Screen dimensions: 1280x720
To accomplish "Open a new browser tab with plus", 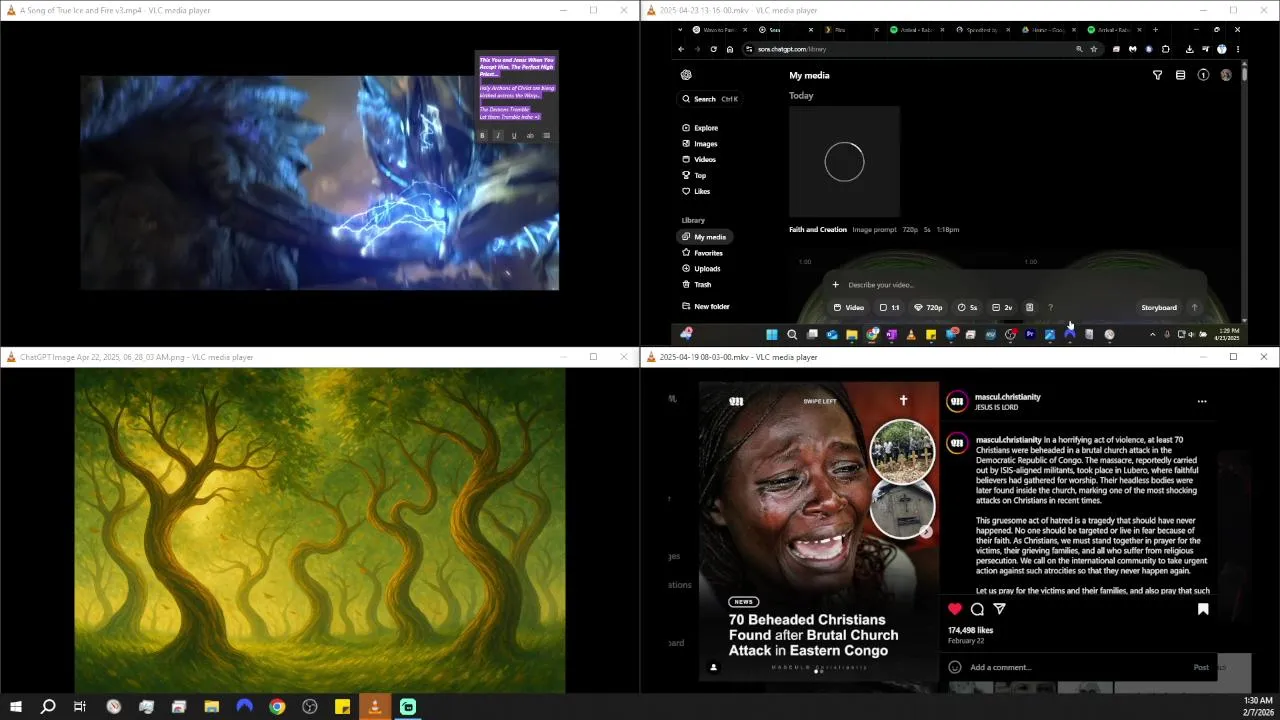I will click(x=1155, y=30).
